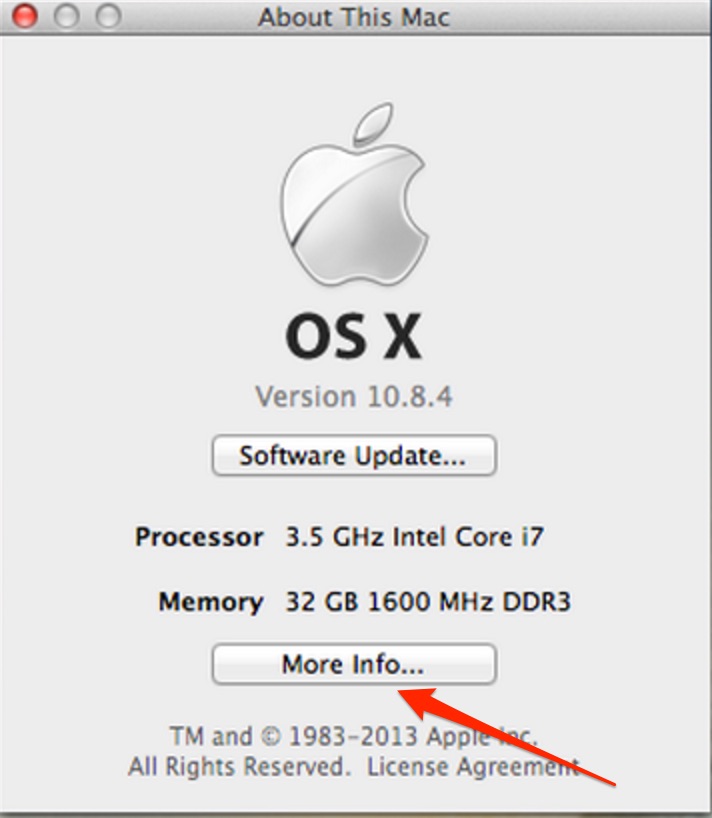This screenshot has width=712, height=818.
Task: Click the All Rights Reserved text
Action: tap(239, 767)
